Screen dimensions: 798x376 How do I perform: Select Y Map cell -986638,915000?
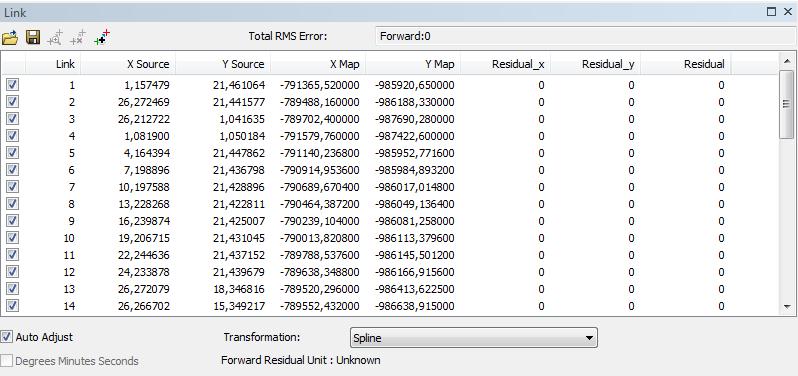point(414,306)
